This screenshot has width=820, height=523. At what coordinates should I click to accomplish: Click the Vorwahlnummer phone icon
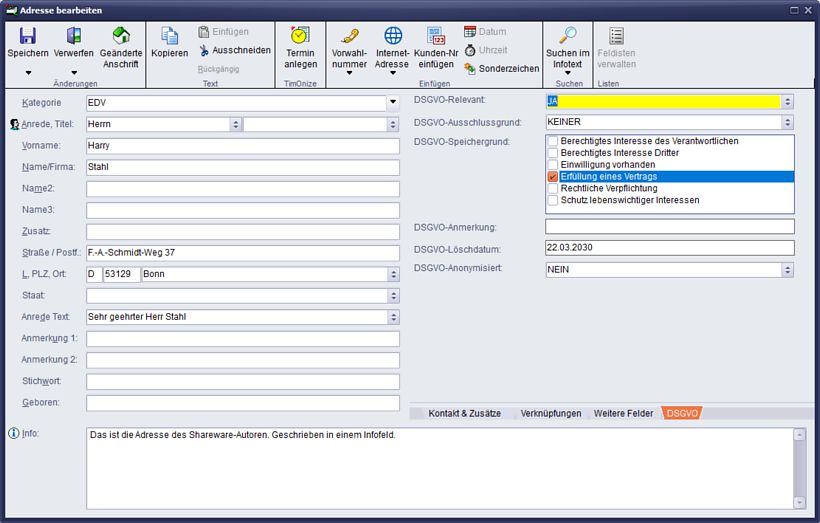pyautogui.click(x=349, y=37)
